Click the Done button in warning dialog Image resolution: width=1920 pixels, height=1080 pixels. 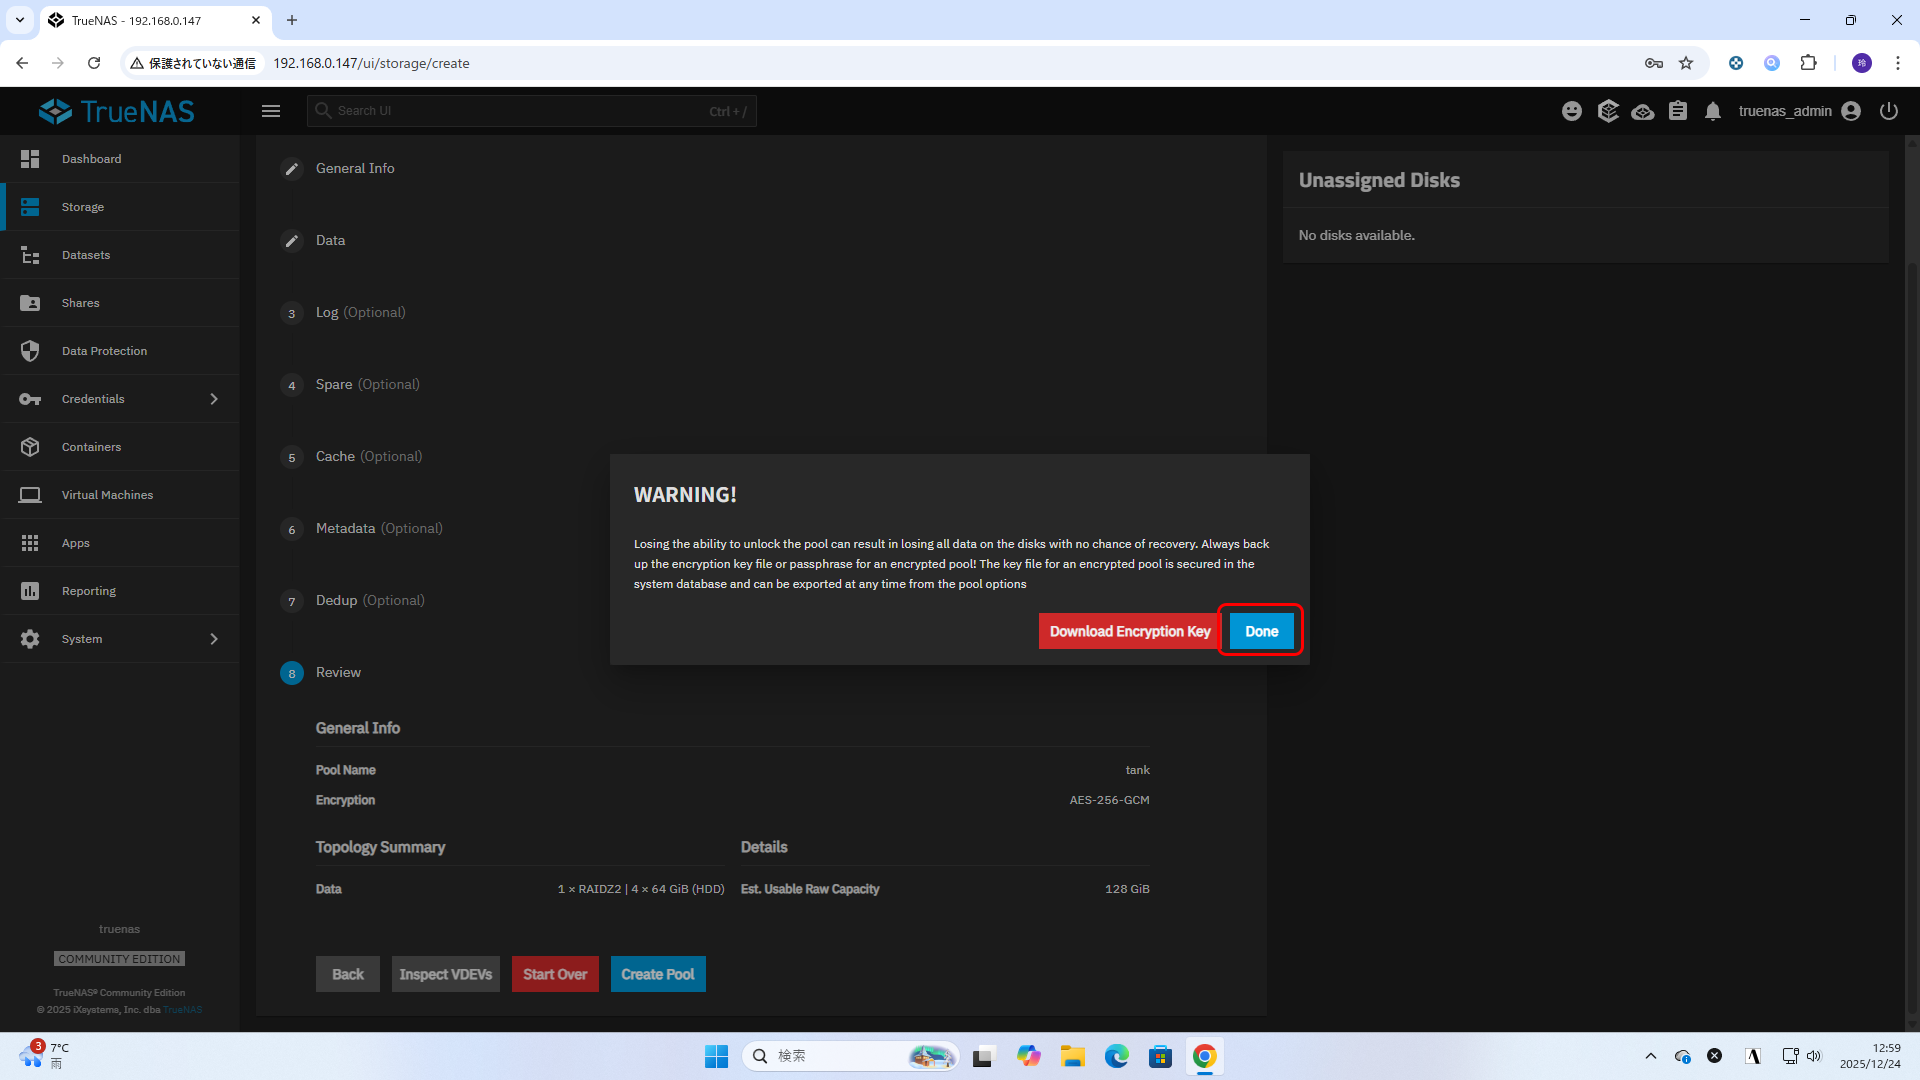(1260, 631)
